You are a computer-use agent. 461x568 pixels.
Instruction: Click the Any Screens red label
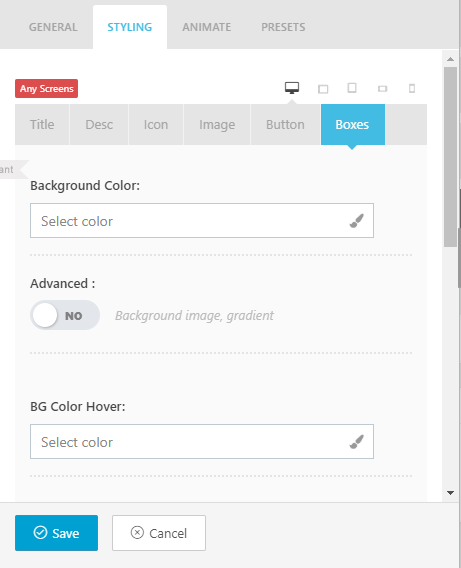point(46,88)
